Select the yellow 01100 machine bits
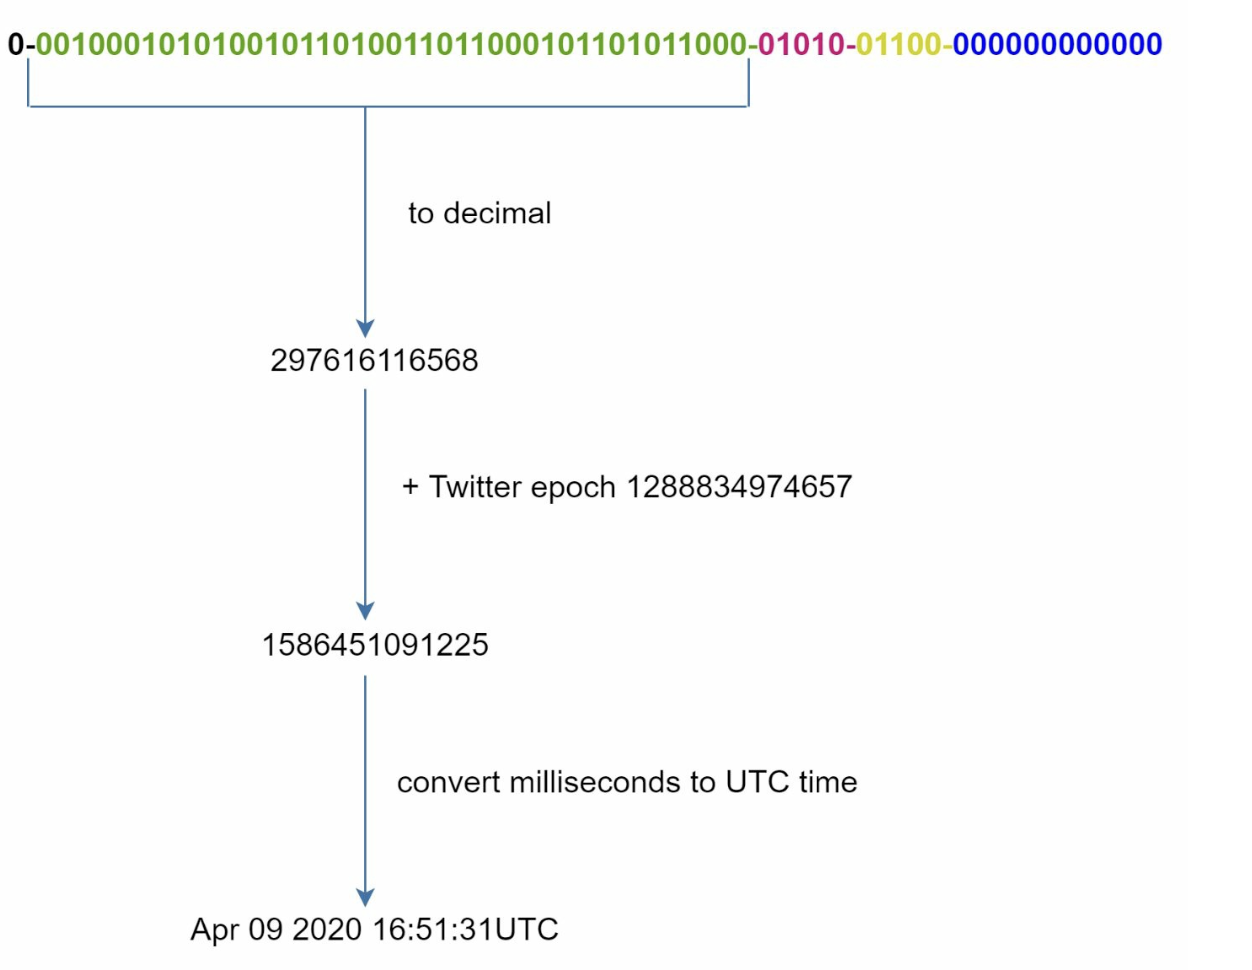This screenshot has height=970, width=1252. (897, 44)
